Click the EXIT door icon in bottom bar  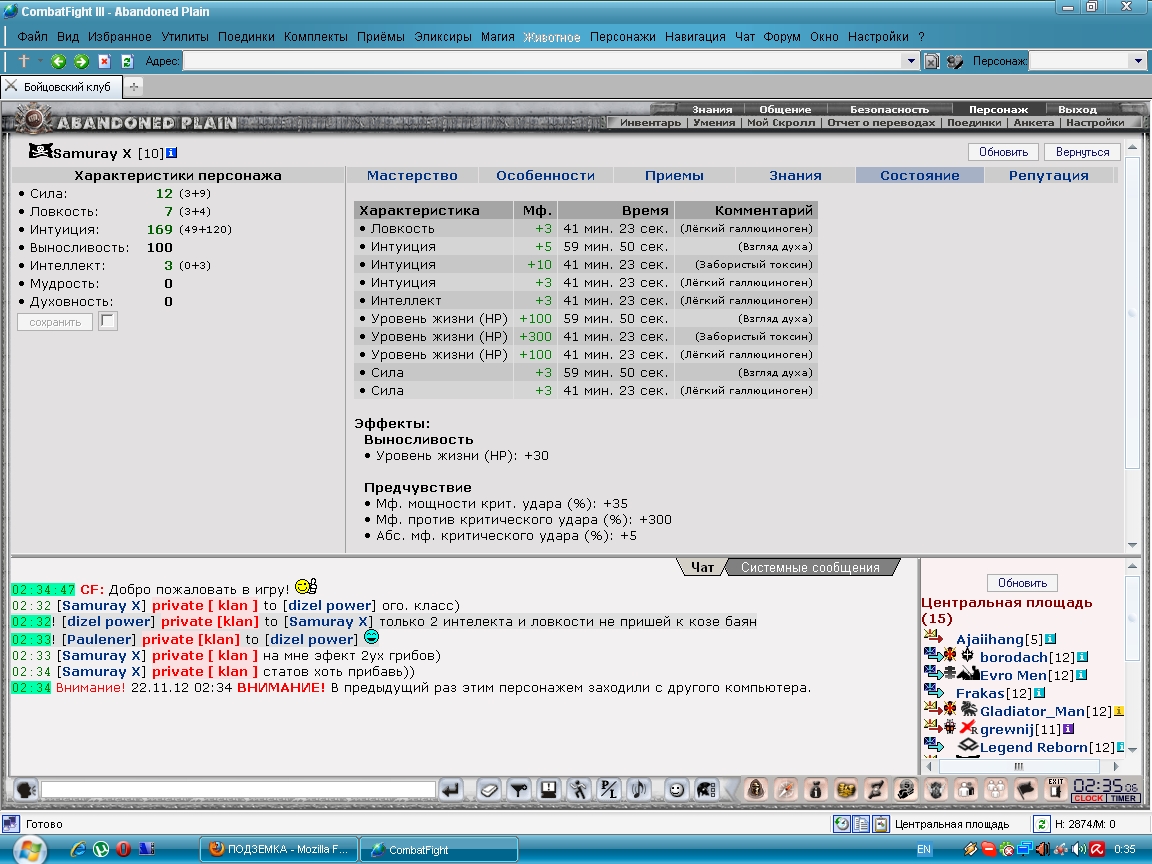tap(1056, 790)
